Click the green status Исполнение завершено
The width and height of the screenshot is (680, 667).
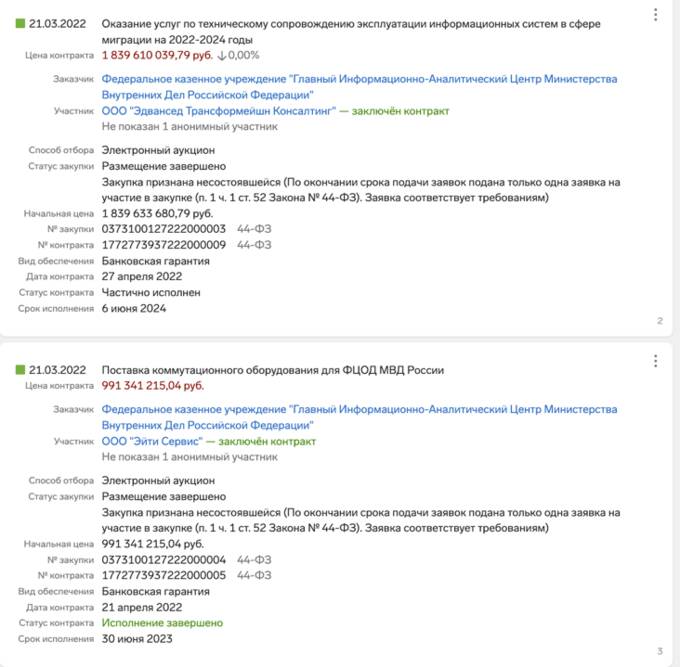[162, 623]
